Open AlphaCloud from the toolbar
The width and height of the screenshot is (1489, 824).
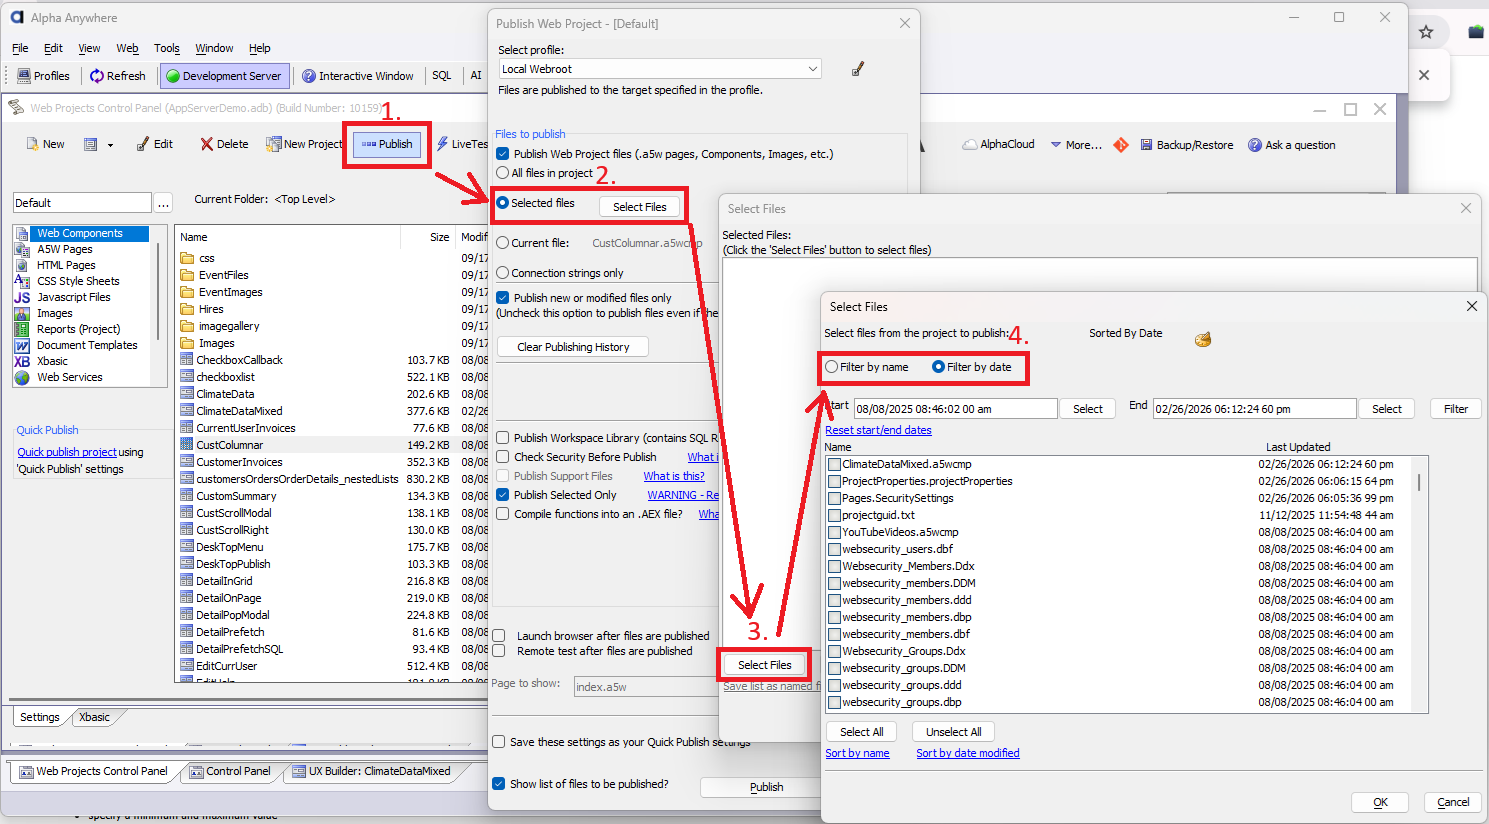click(998, 144)
